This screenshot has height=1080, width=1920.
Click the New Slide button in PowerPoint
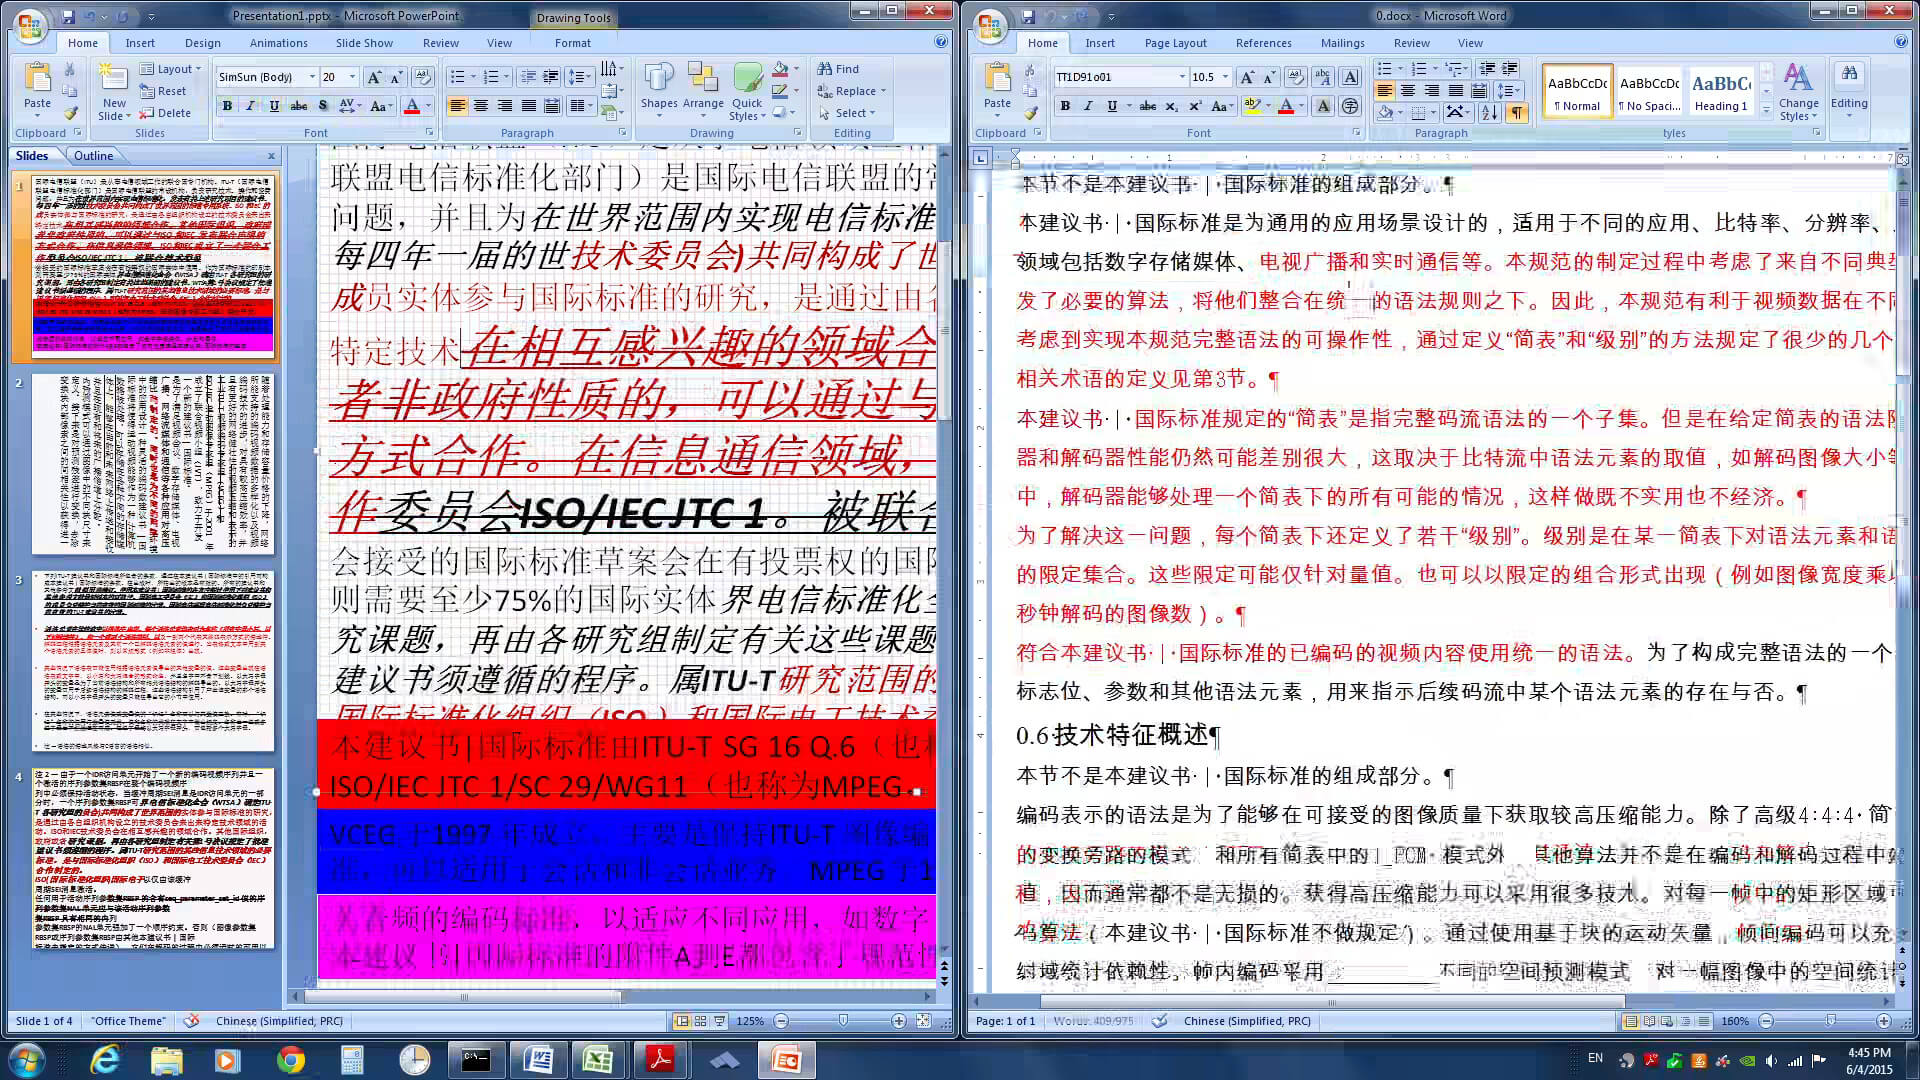114,90
